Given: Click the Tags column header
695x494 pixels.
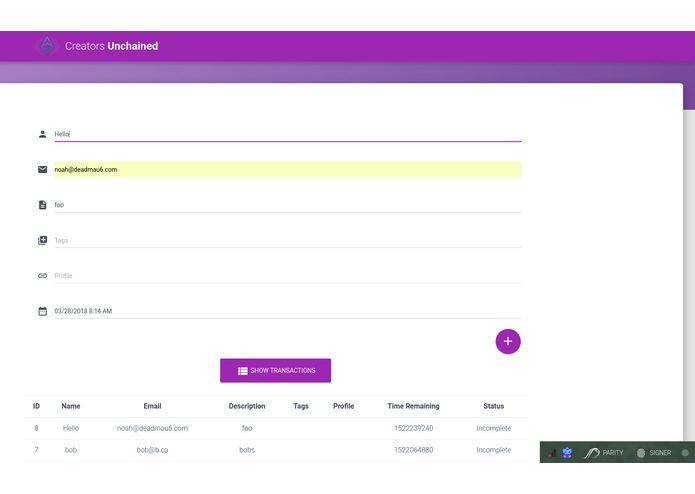Looking at the screenshot, I should [301, 406].
